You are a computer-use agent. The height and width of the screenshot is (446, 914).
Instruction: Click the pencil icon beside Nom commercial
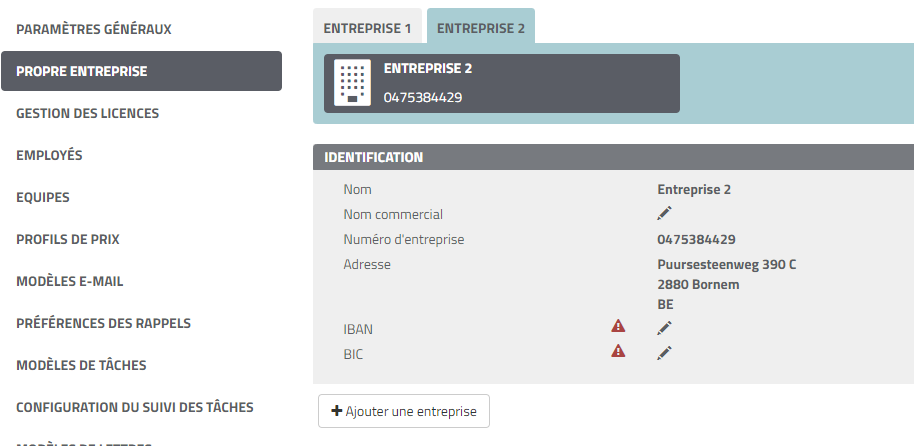coord(664,213)
